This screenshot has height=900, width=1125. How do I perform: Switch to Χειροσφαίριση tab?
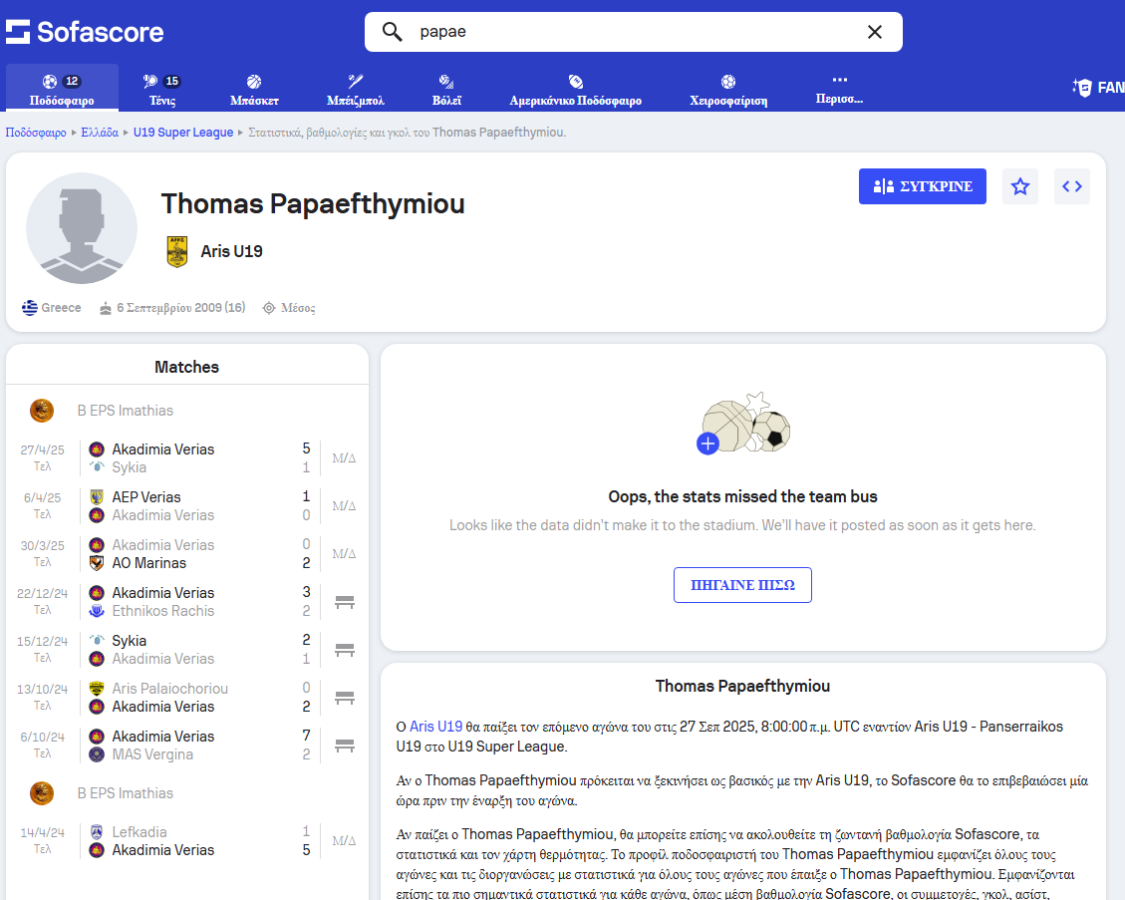tap(728, 89)
